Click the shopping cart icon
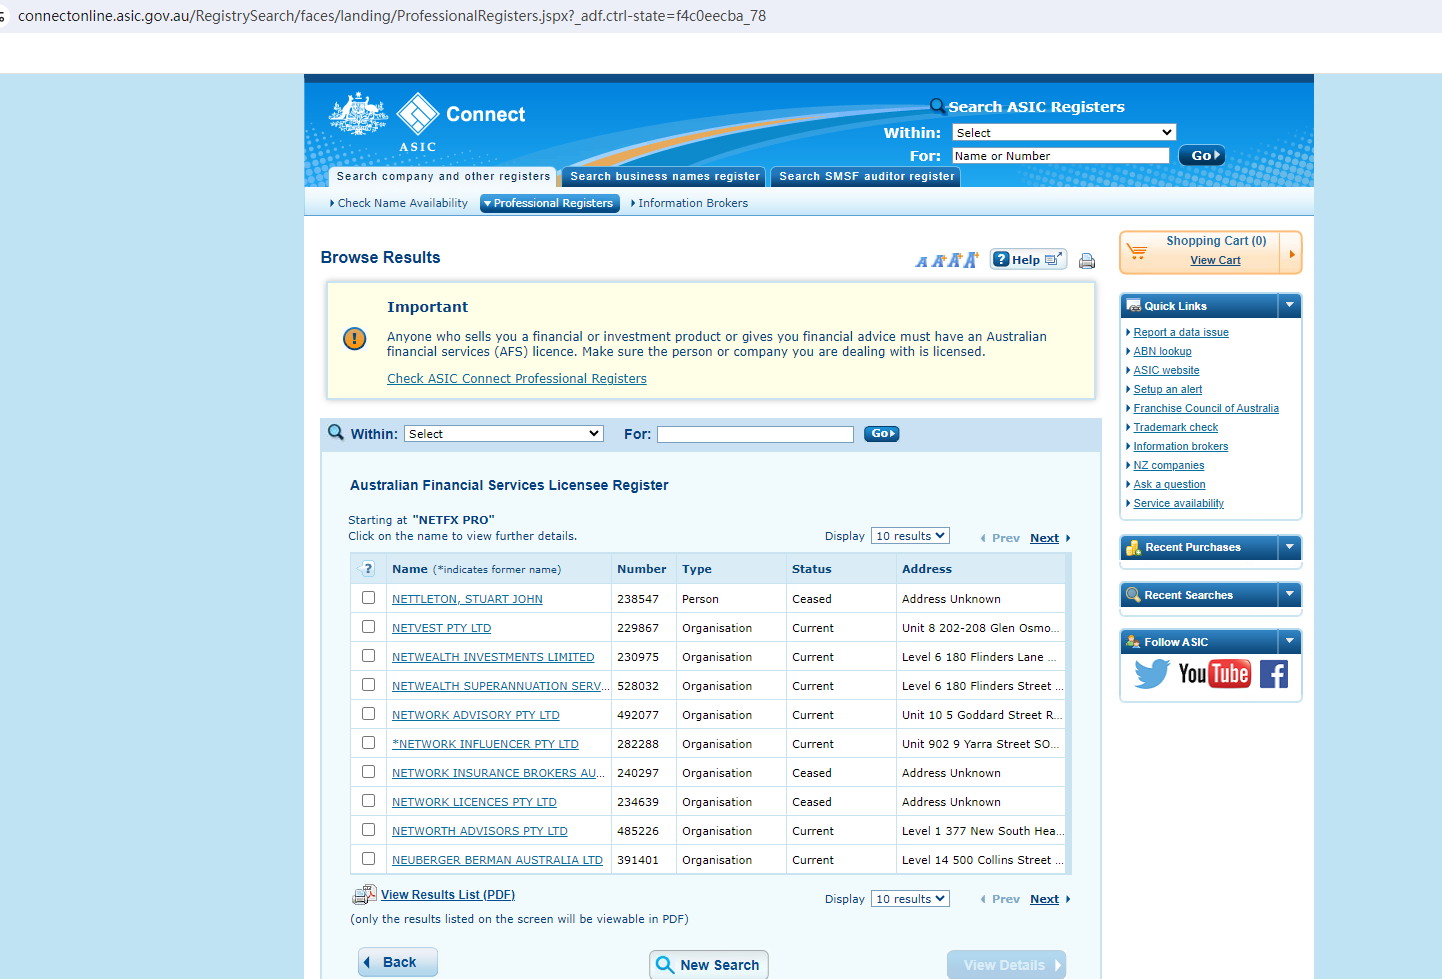 point(1137,251)
